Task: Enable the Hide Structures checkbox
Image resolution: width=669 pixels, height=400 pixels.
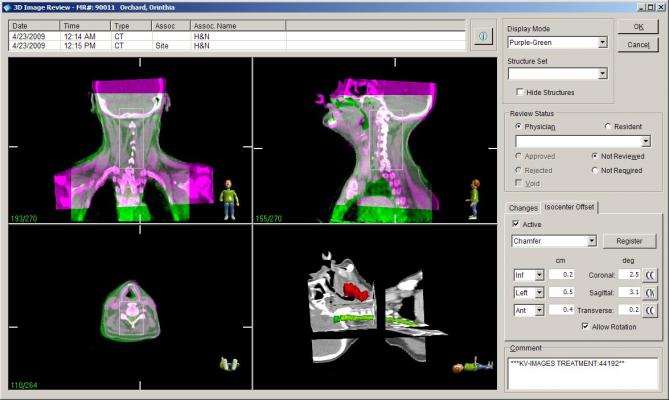Action: pyautogui.click(x=521, y=92)
